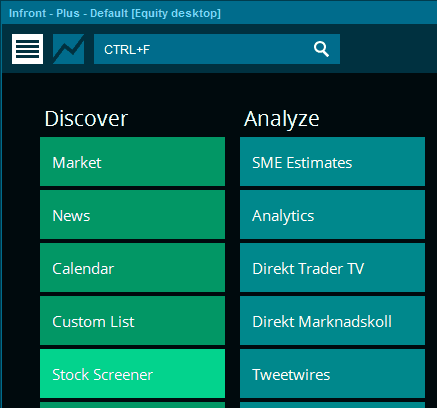The image size is (437, 408).
Task: Open the Custom List tile
Action: (132, 321)
